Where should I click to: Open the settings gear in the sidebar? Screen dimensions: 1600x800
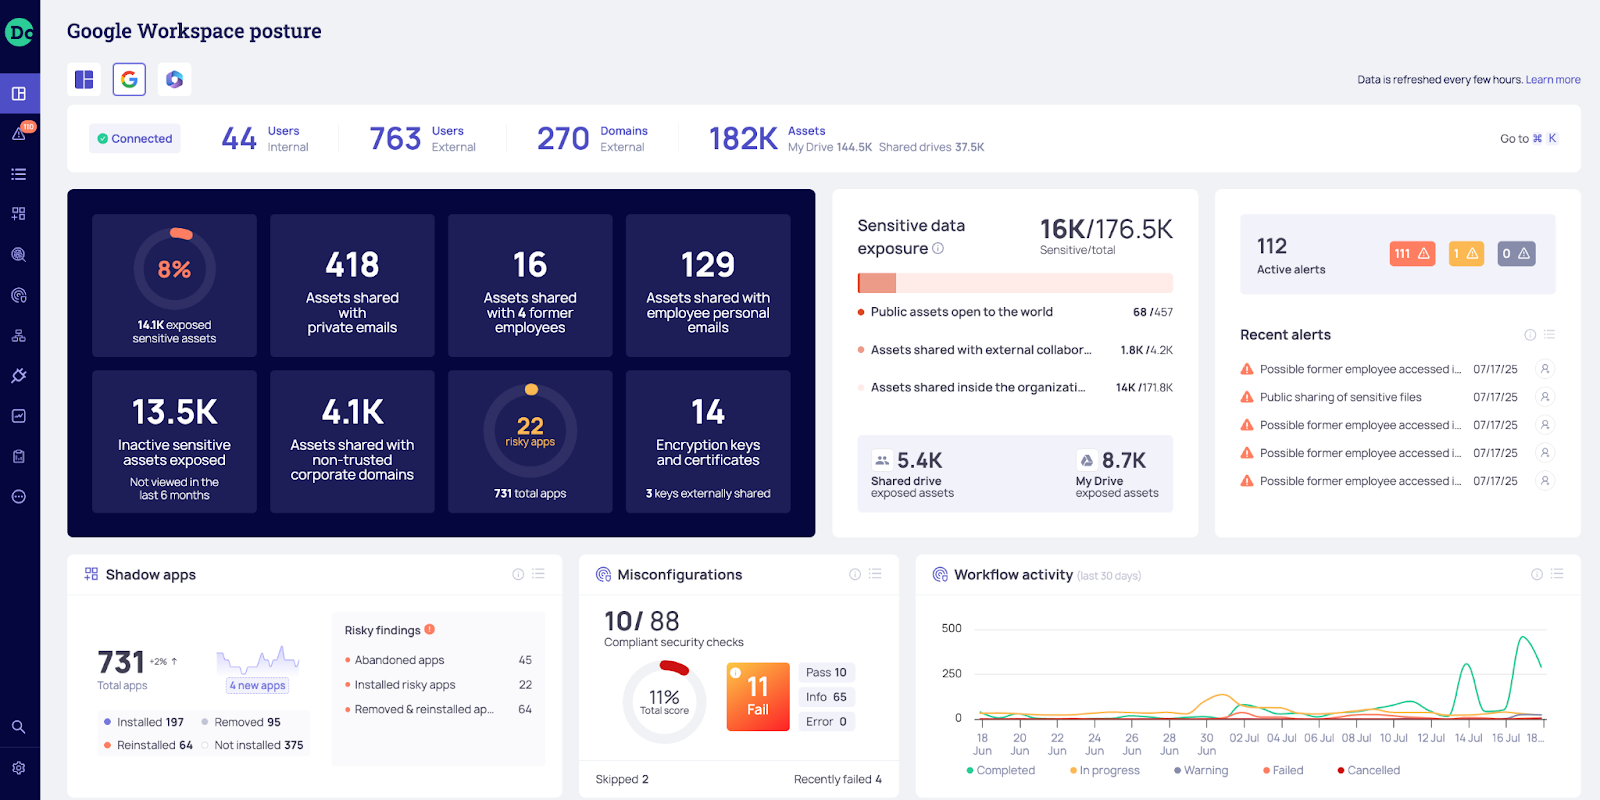click(x=19, y=768)
